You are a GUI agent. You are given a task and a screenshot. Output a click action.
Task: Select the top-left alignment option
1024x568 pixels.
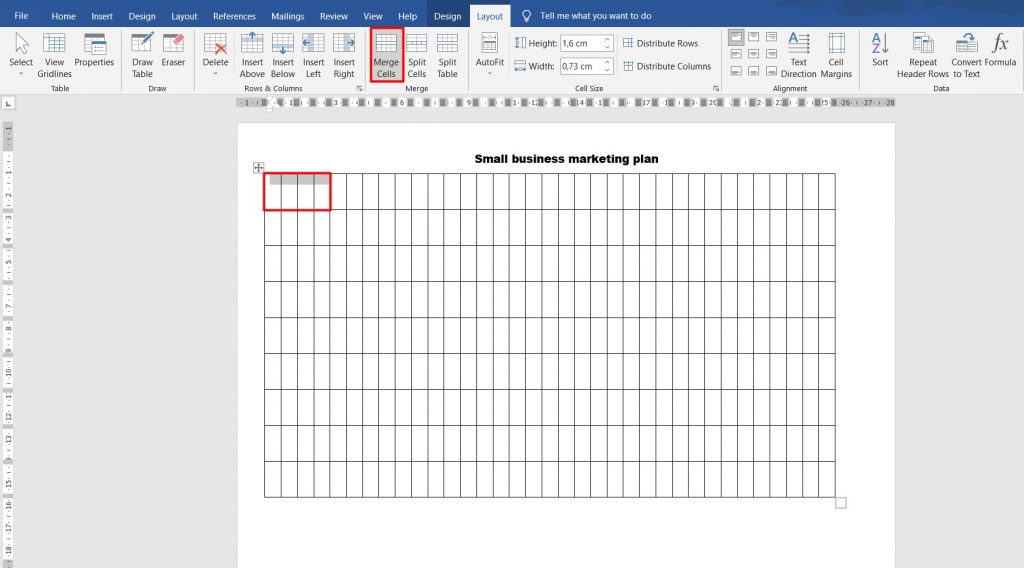(736, 37)
